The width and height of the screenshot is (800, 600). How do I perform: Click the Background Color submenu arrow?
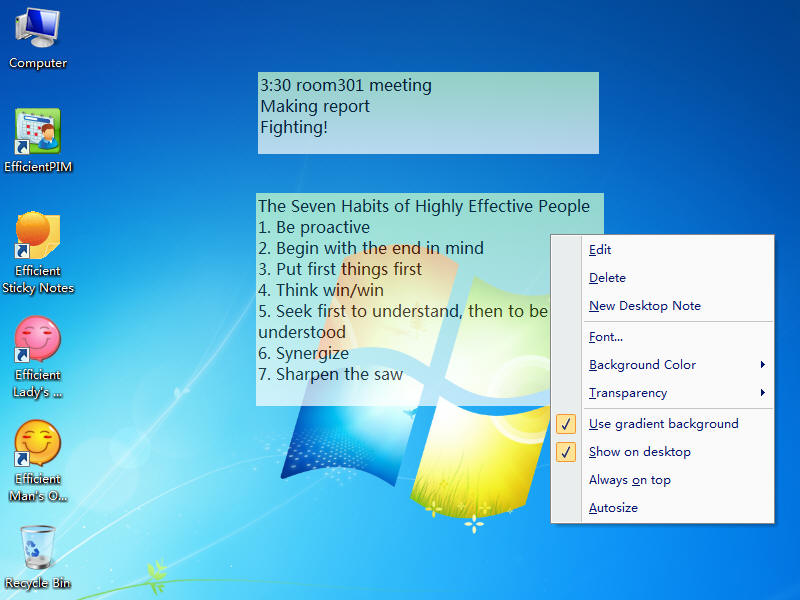click(763, 365)
